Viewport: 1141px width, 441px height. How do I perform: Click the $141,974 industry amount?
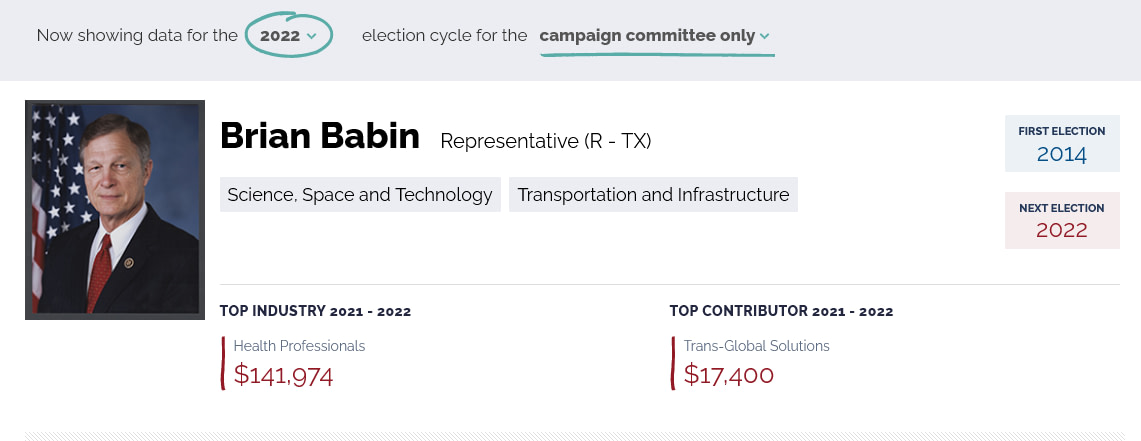pos(283,375)
